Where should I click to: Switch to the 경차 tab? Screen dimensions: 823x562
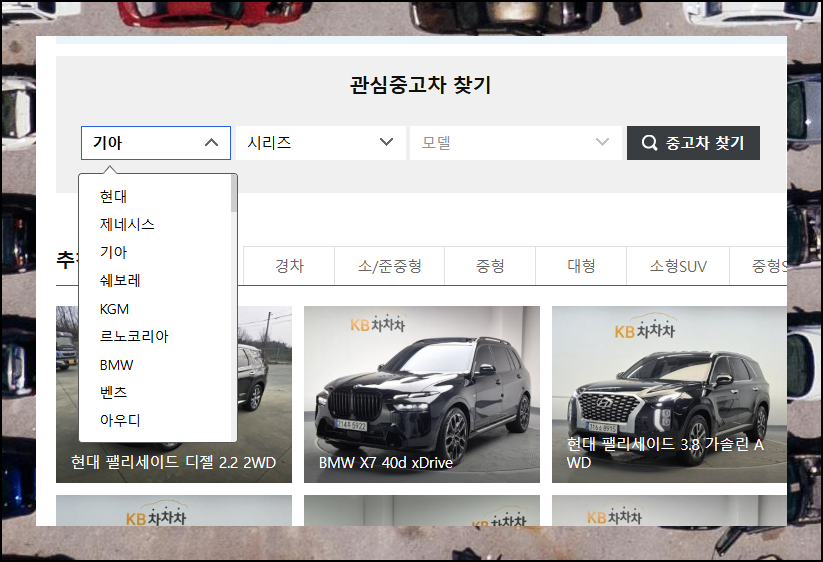coord(289,266)
